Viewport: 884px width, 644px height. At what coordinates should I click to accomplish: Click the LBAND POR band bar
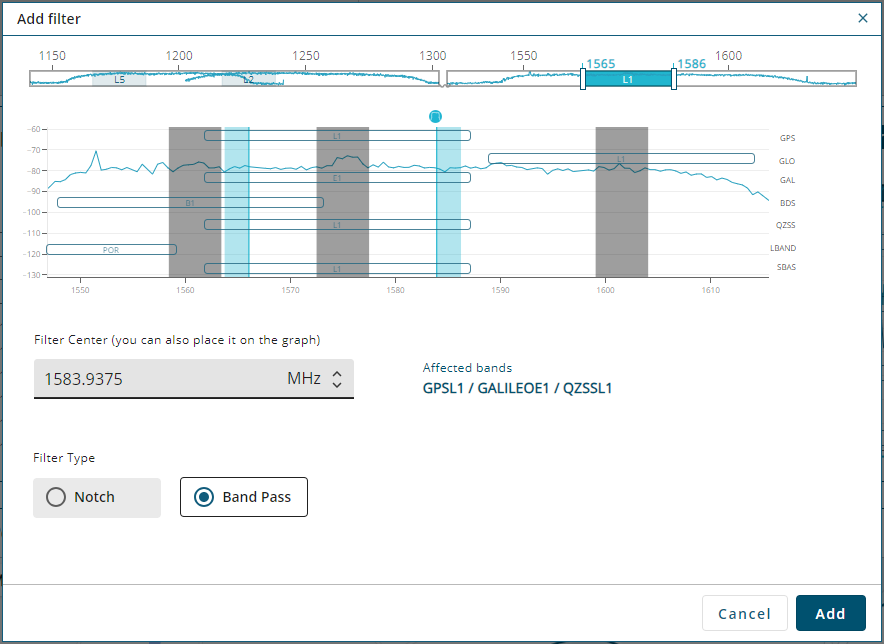click(111, 249)
